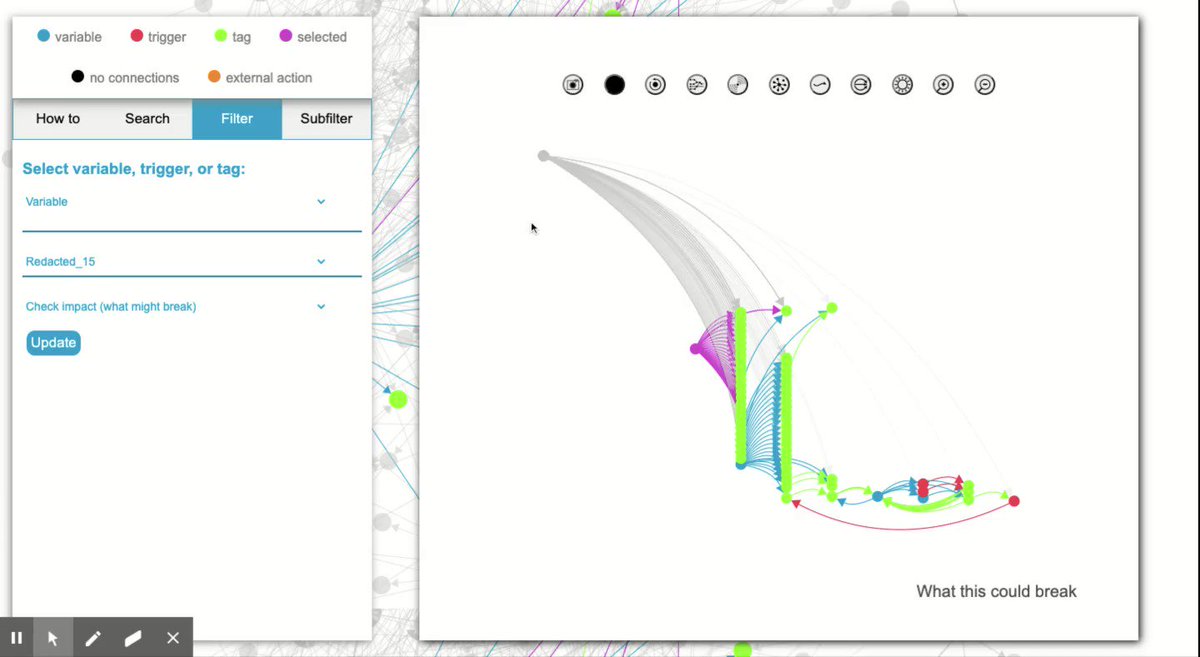Image resolution: width=1200 pixels, height=657 pixels.
Task: Click the large green tag node in background graph
Action: (x=398, y=400)
